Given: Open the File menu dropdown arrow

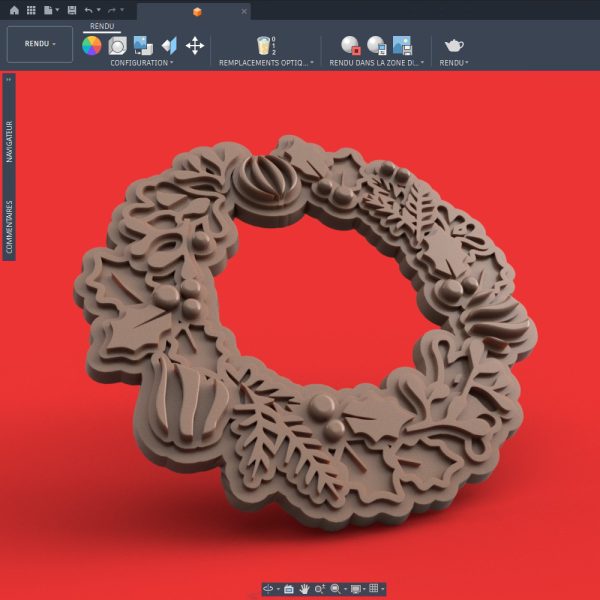Looking at the screenshot, I should pos(57,10).
